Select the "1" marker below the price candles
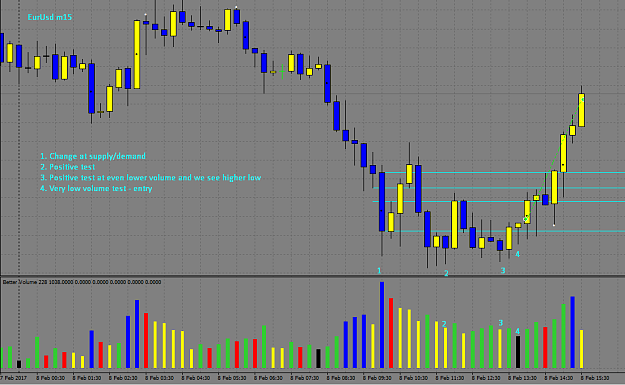The height and width of the screenshot is (385, 625). click(379, 271)
